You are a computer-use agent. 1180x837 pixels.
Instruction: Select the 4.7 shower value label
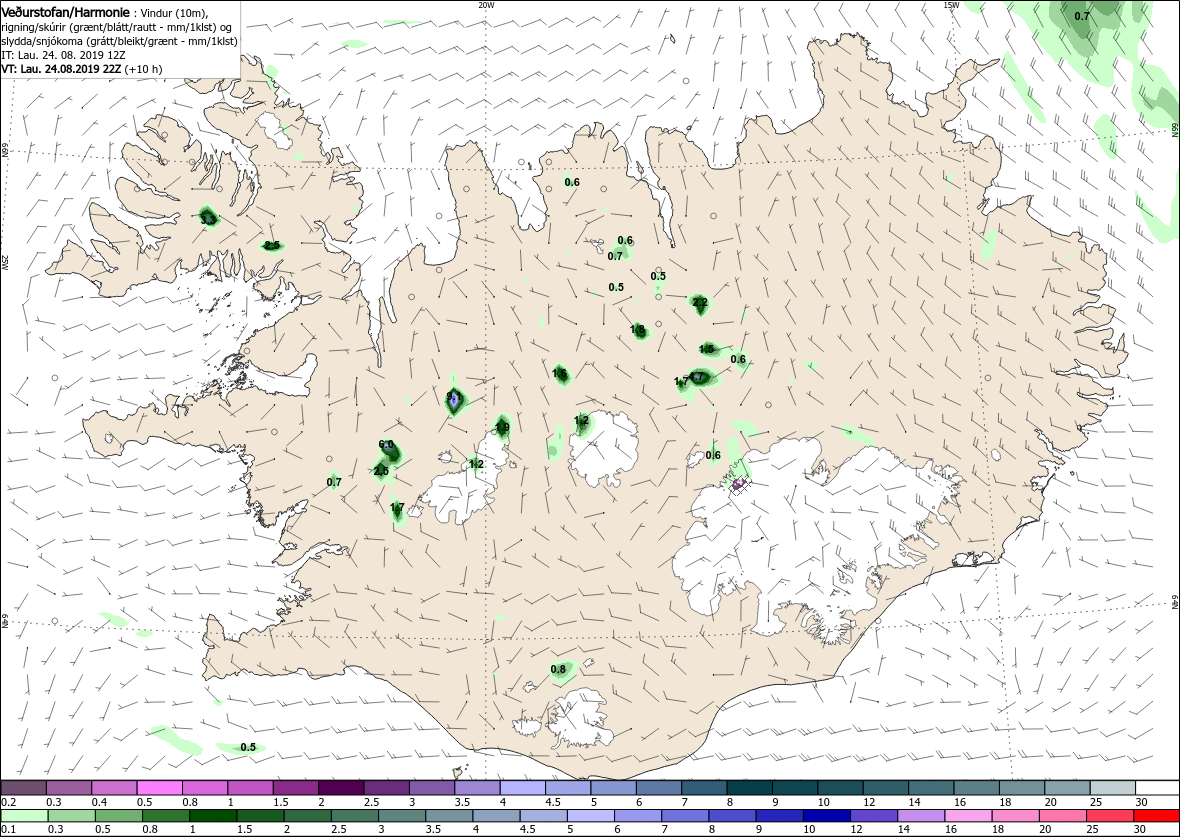(698, 377)
